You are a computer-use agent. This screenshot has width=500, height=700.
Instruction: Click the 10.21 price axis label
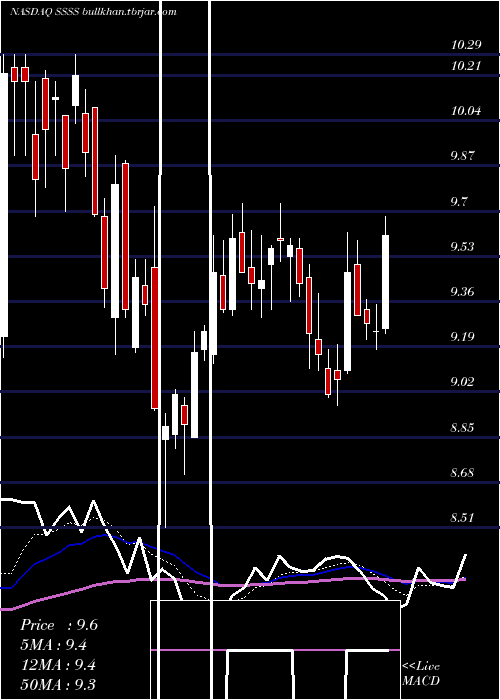point(466,66)
